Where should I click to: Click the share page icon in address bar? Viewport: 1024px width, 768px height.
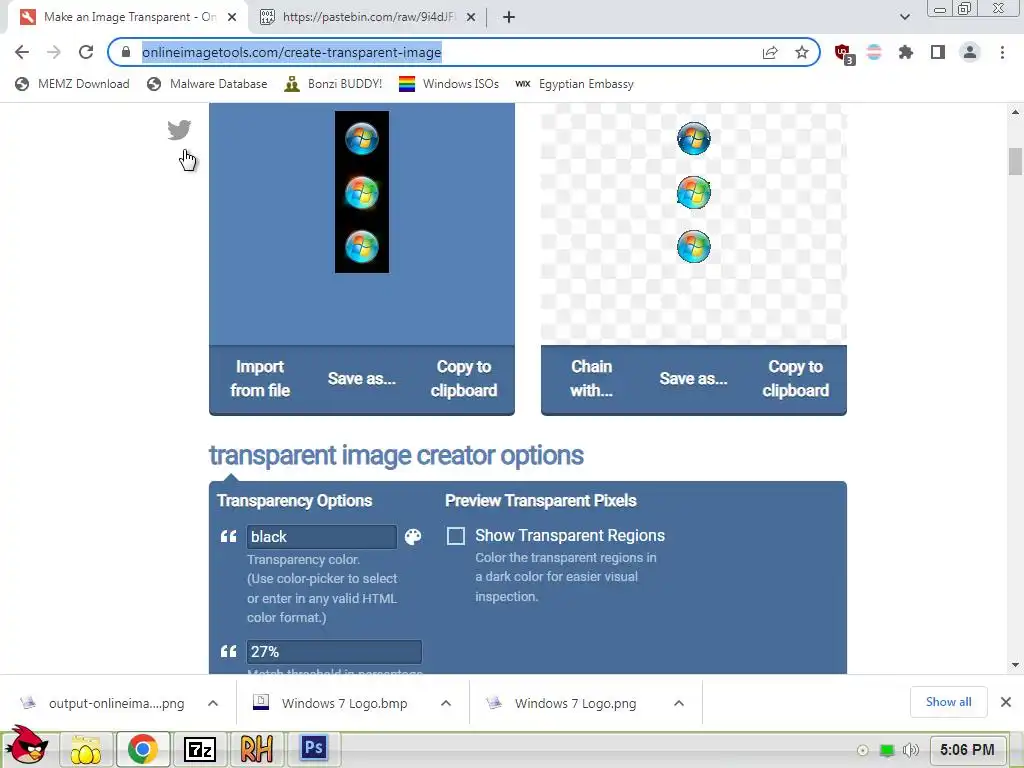click(770, 52)
